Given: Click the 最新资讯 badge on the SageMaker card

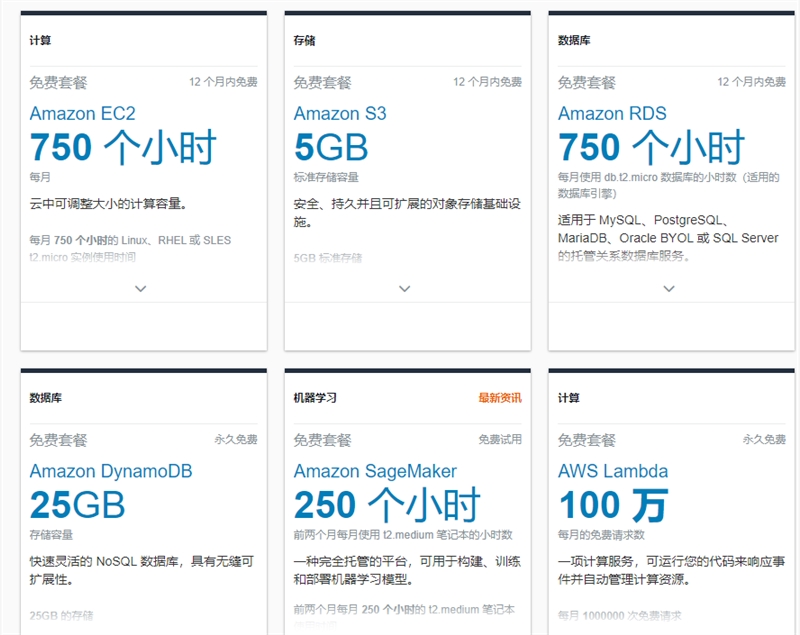Looking at the screenshot, I should coord(500,398).
